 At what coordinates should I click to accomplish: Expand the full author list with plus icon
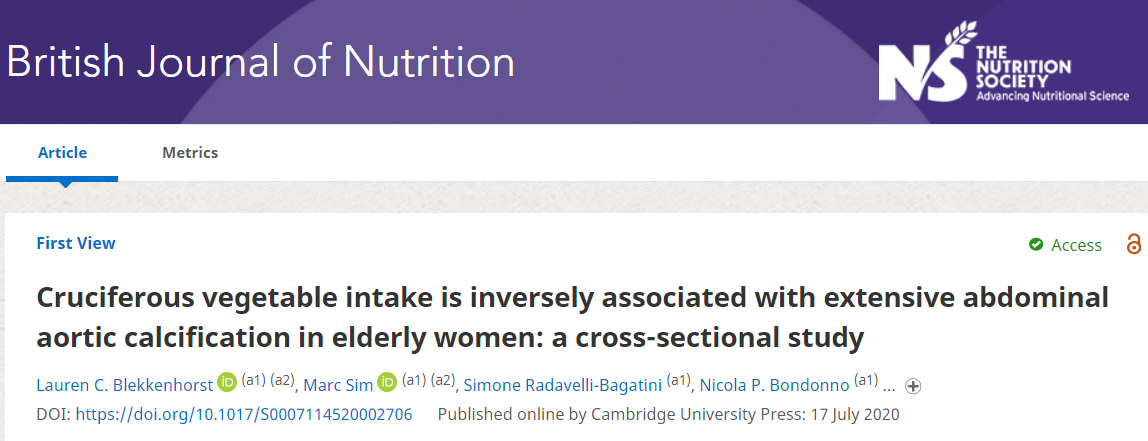913,386
